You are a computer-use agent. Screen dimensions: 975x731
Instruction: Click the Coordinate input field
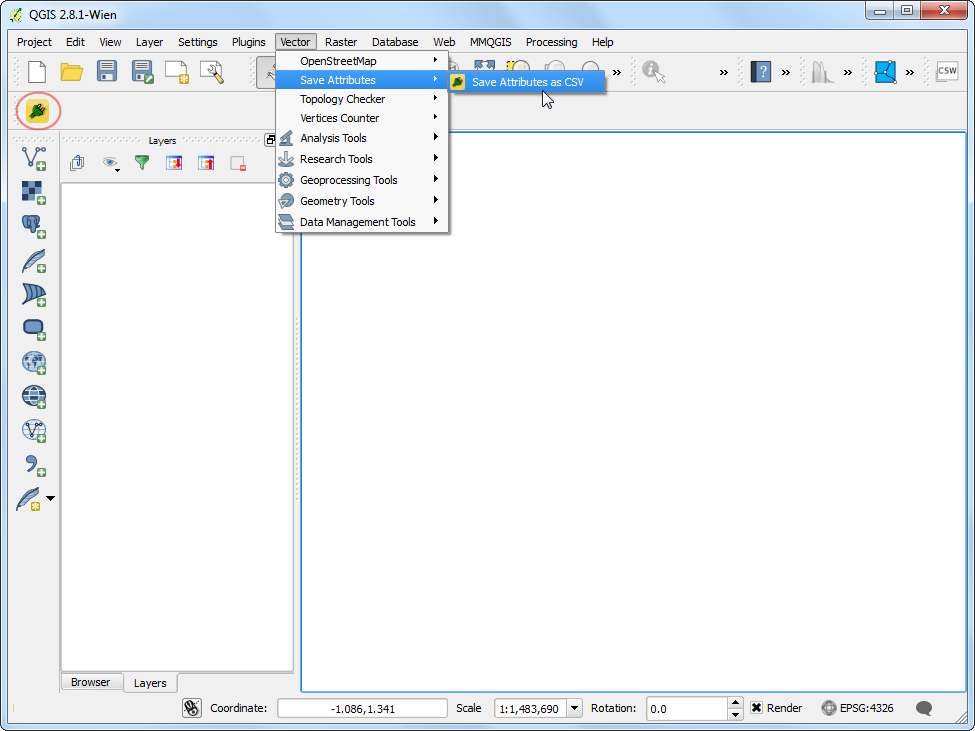(363, 709)
